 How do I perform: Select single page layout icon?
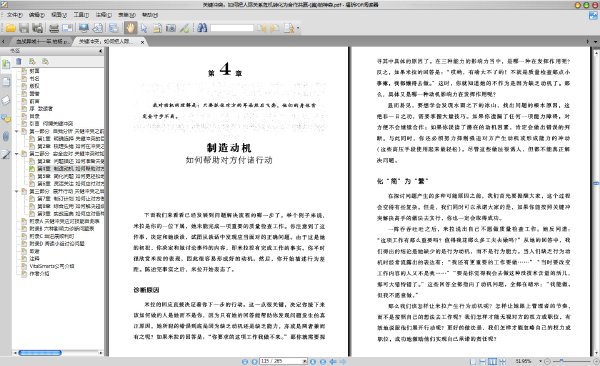coord(473,361)
